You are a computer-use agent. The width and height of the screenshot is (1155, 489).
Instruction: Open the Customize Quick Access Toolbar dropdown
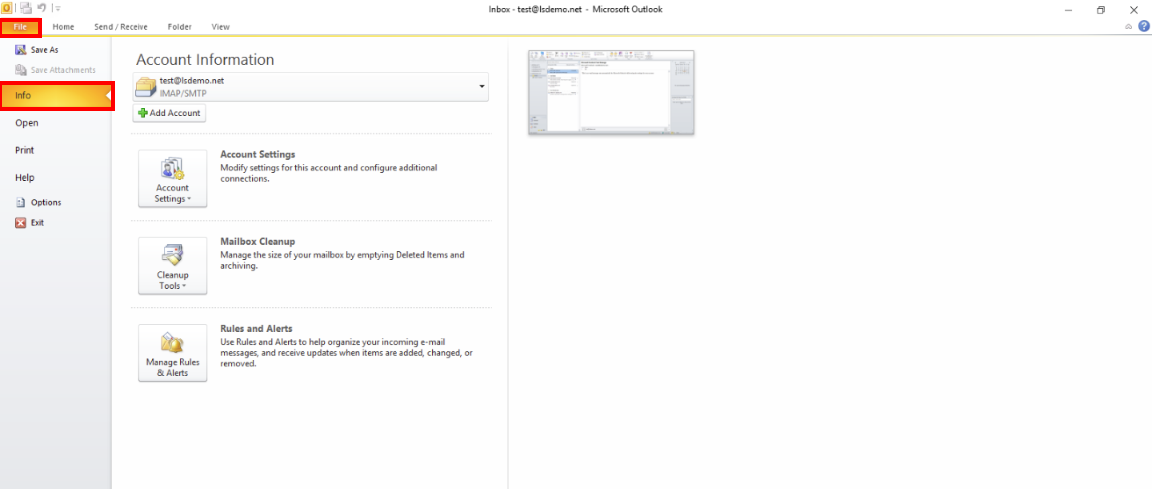(x=58, y=9)
